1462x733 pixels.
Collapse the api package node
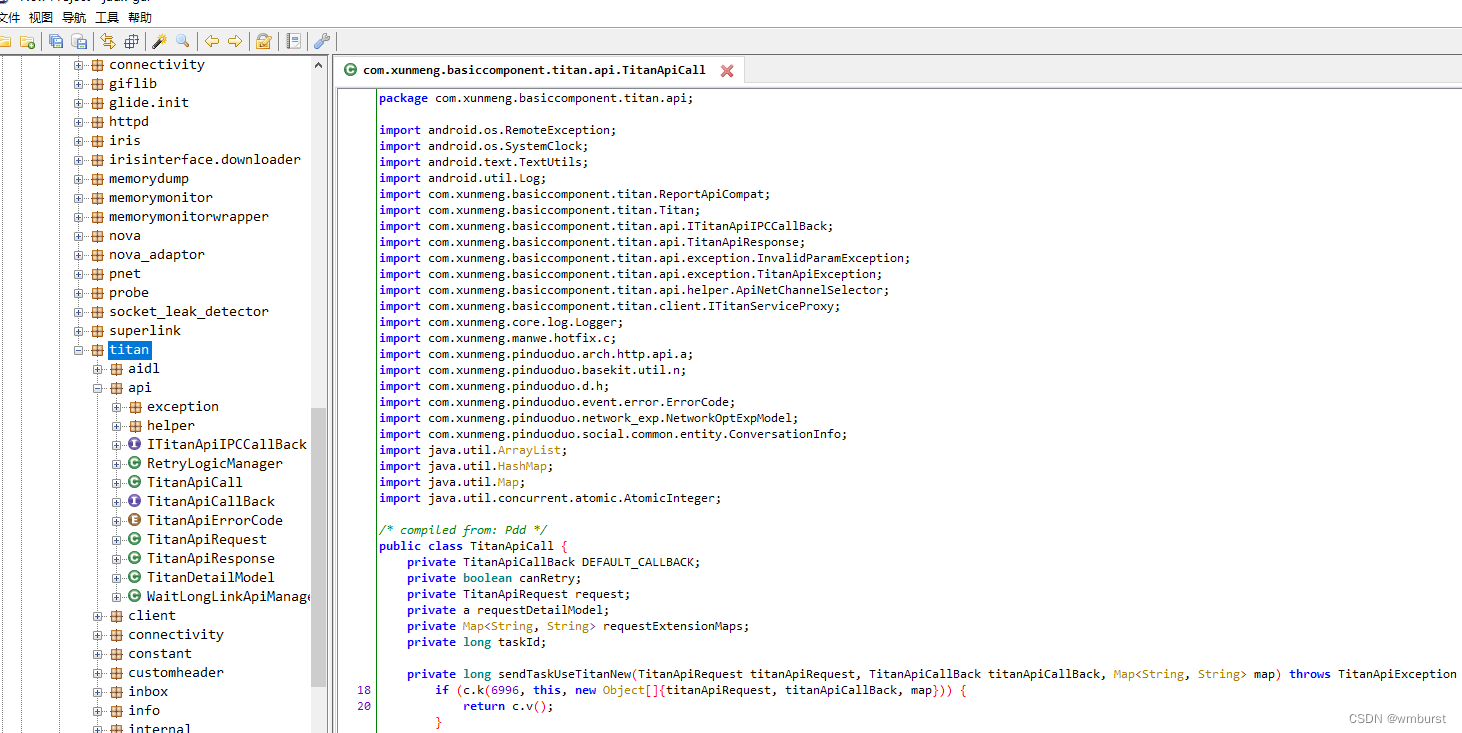click(98, 388)
